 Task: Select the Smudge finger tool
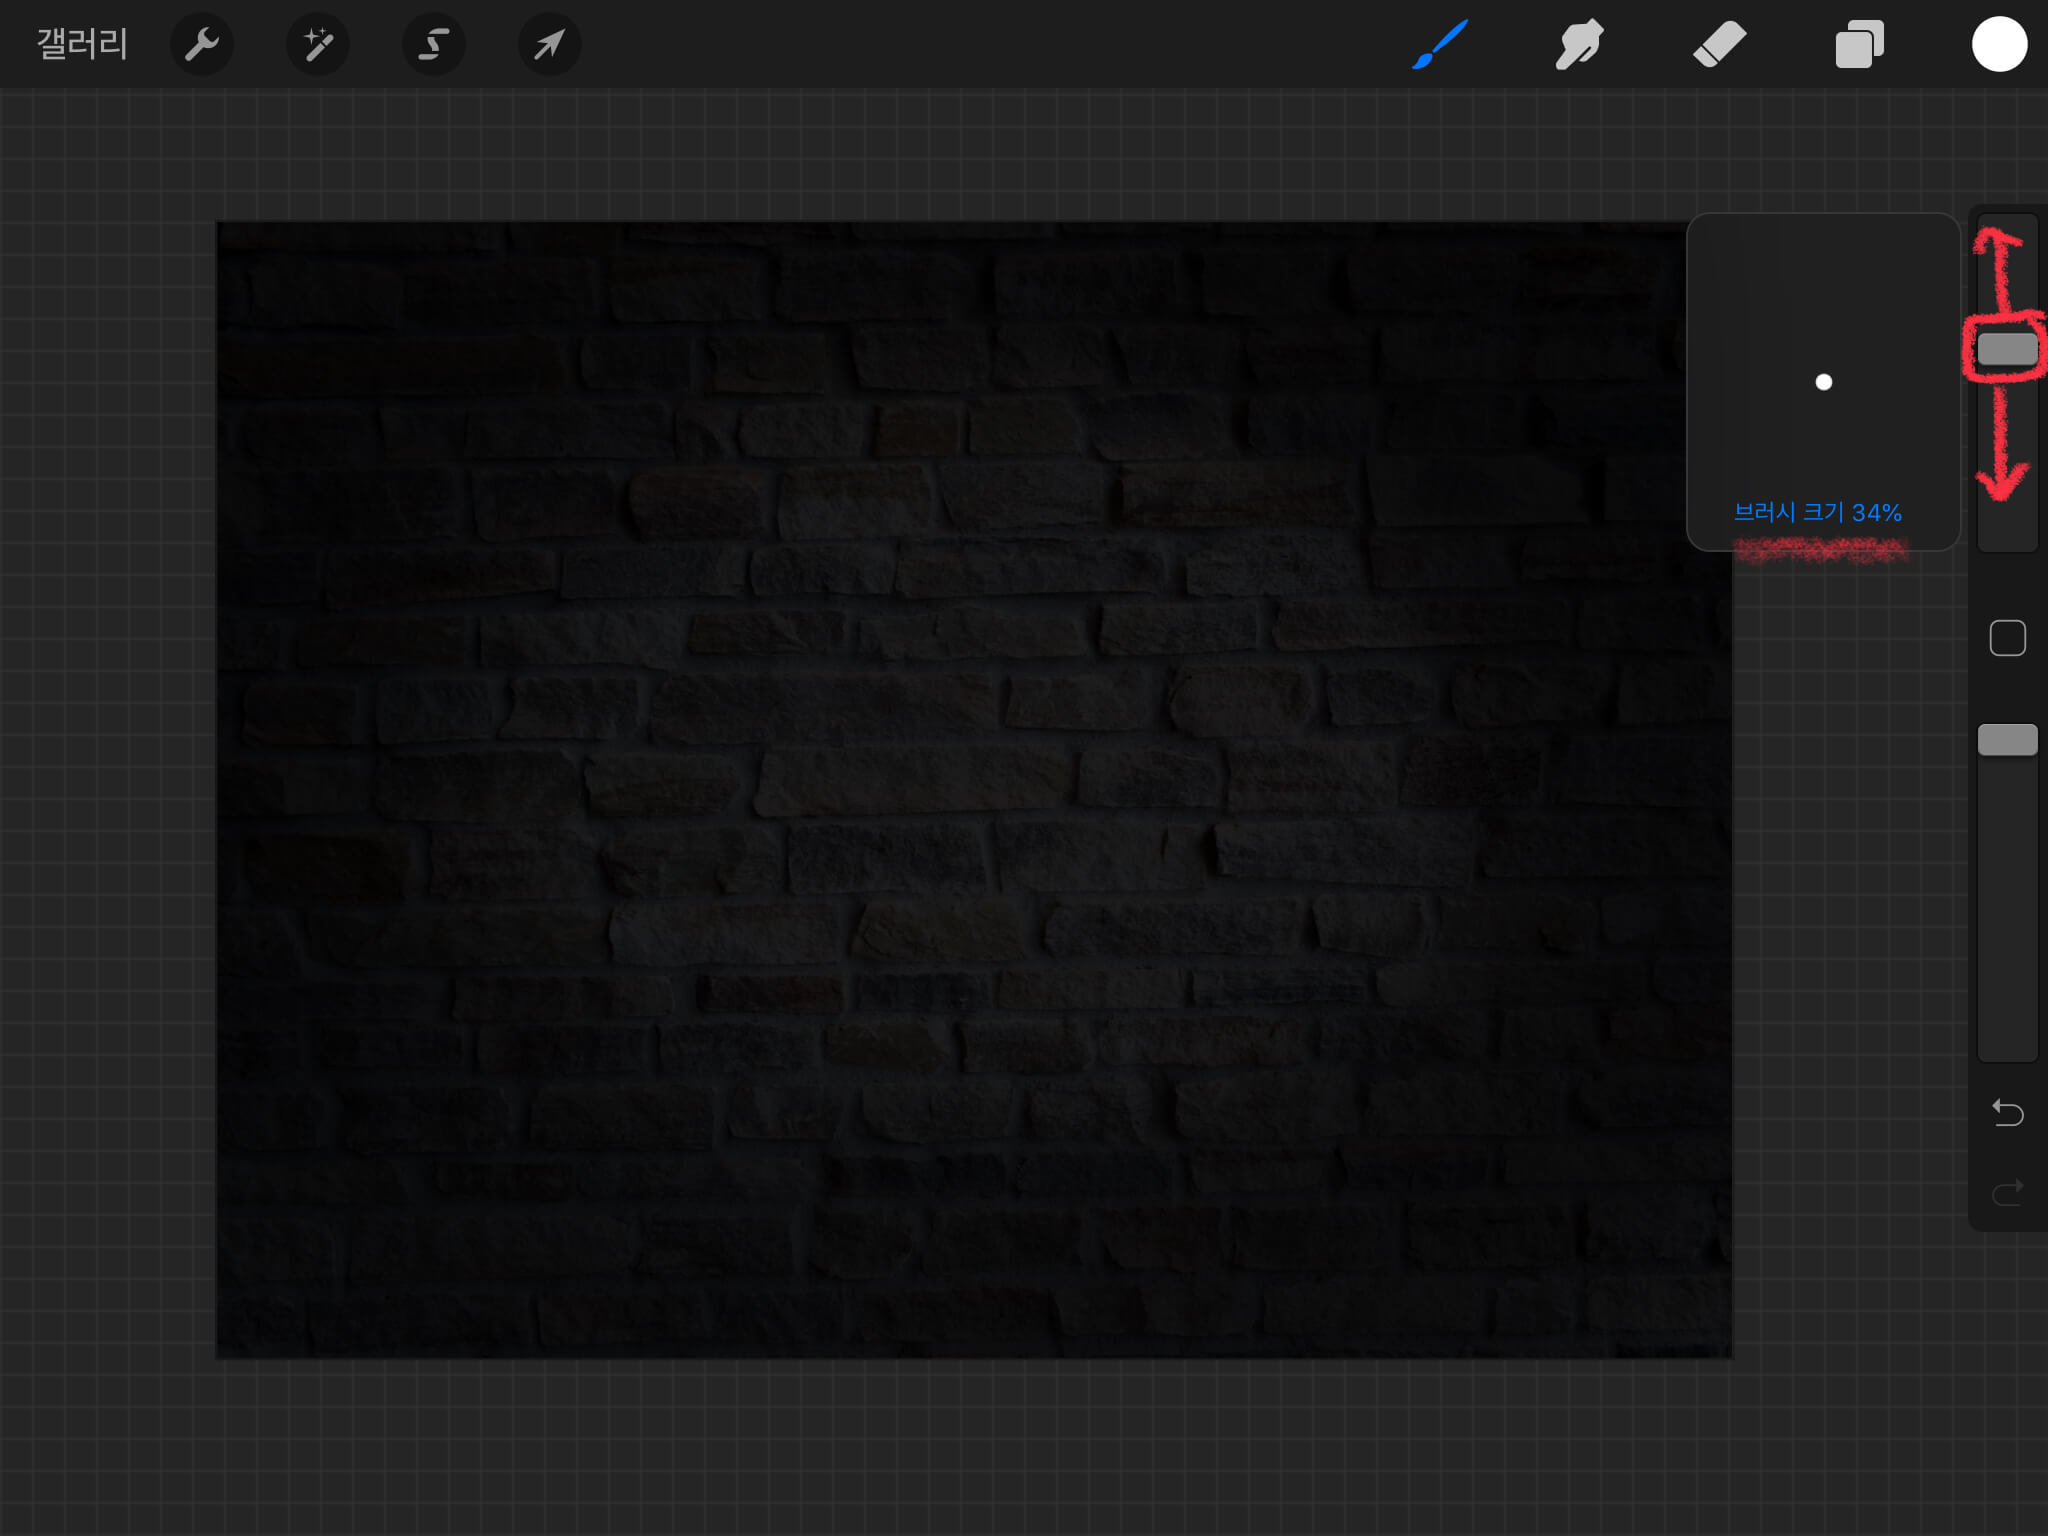(1579, 44)
